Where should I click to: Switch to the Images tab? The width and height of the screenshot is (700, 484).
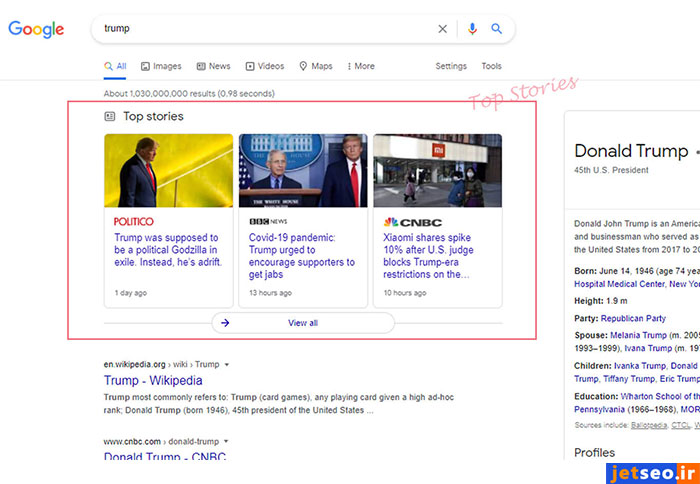click(161, 66)
